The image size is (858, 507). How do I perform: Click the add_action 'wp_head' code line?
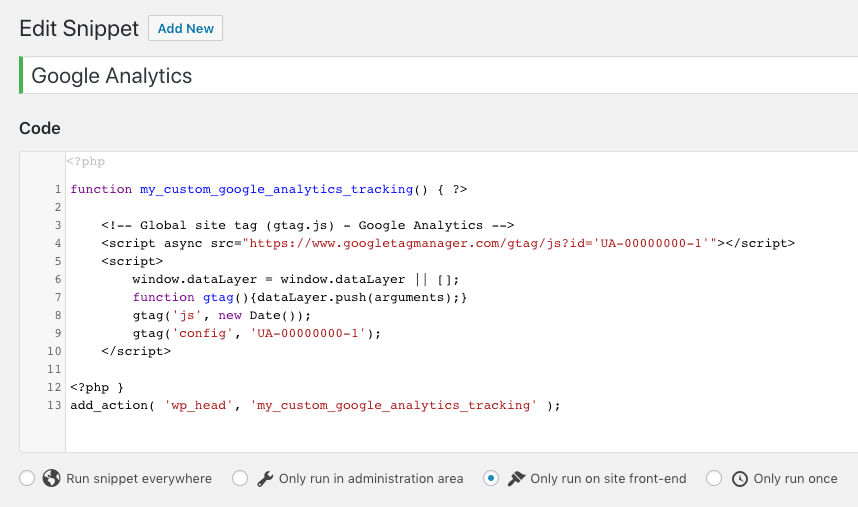pos(315,405)
